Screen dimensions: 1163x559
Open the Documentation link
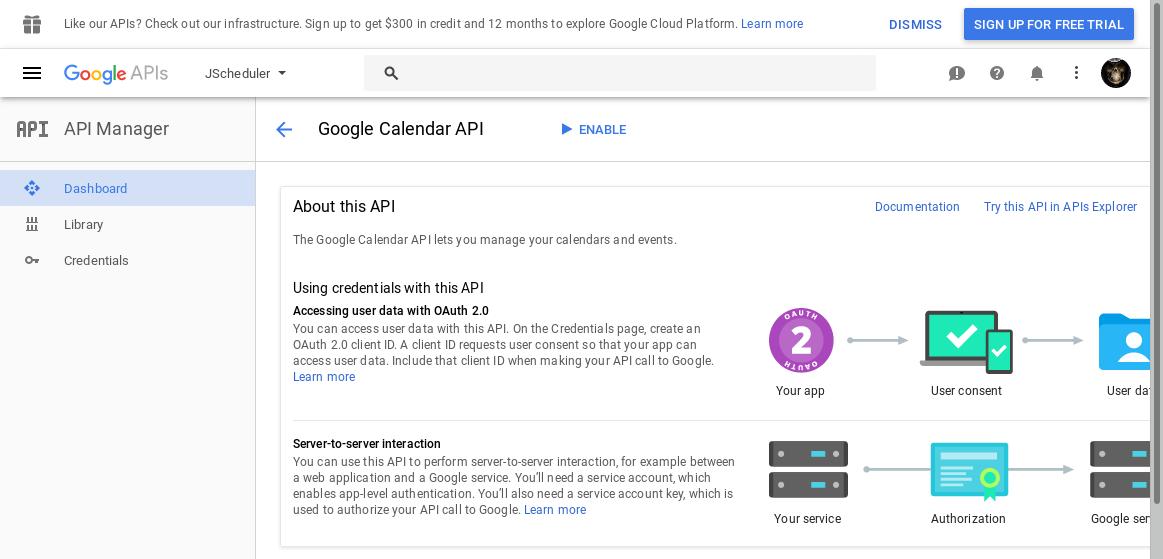tap(917, 207)
